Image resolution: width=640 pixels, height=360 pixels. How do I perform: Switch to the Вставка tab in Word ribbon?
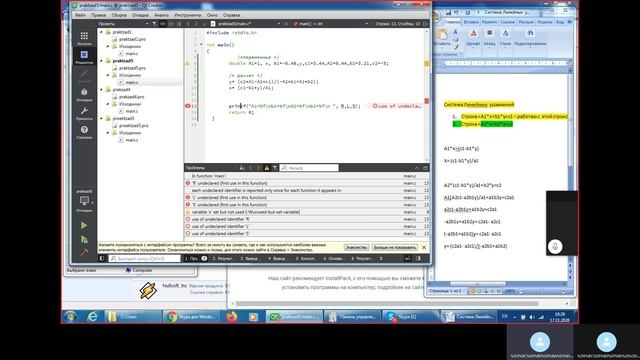pos(471,22)
